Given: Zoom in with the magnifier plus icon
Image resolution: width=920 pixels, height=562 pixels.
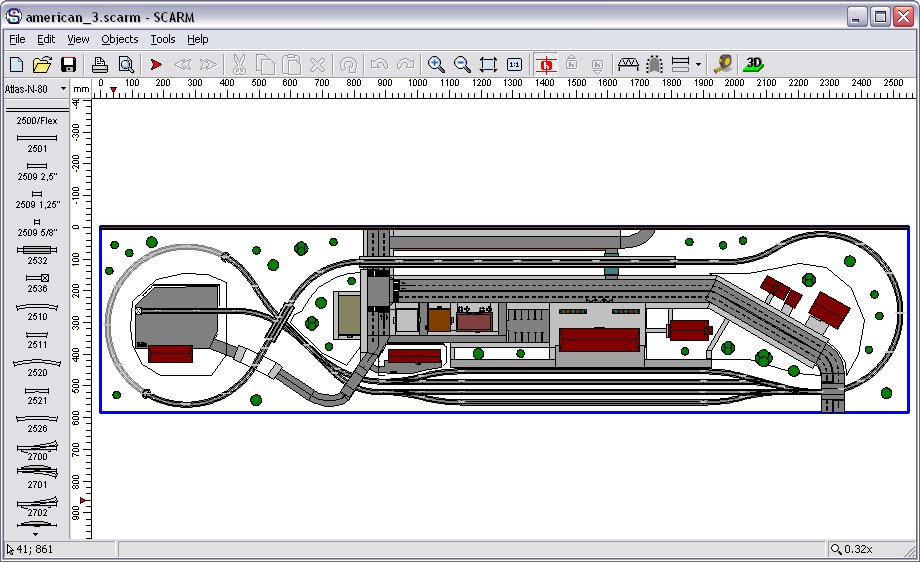Looking at the screenshot, I should [436, 64].
